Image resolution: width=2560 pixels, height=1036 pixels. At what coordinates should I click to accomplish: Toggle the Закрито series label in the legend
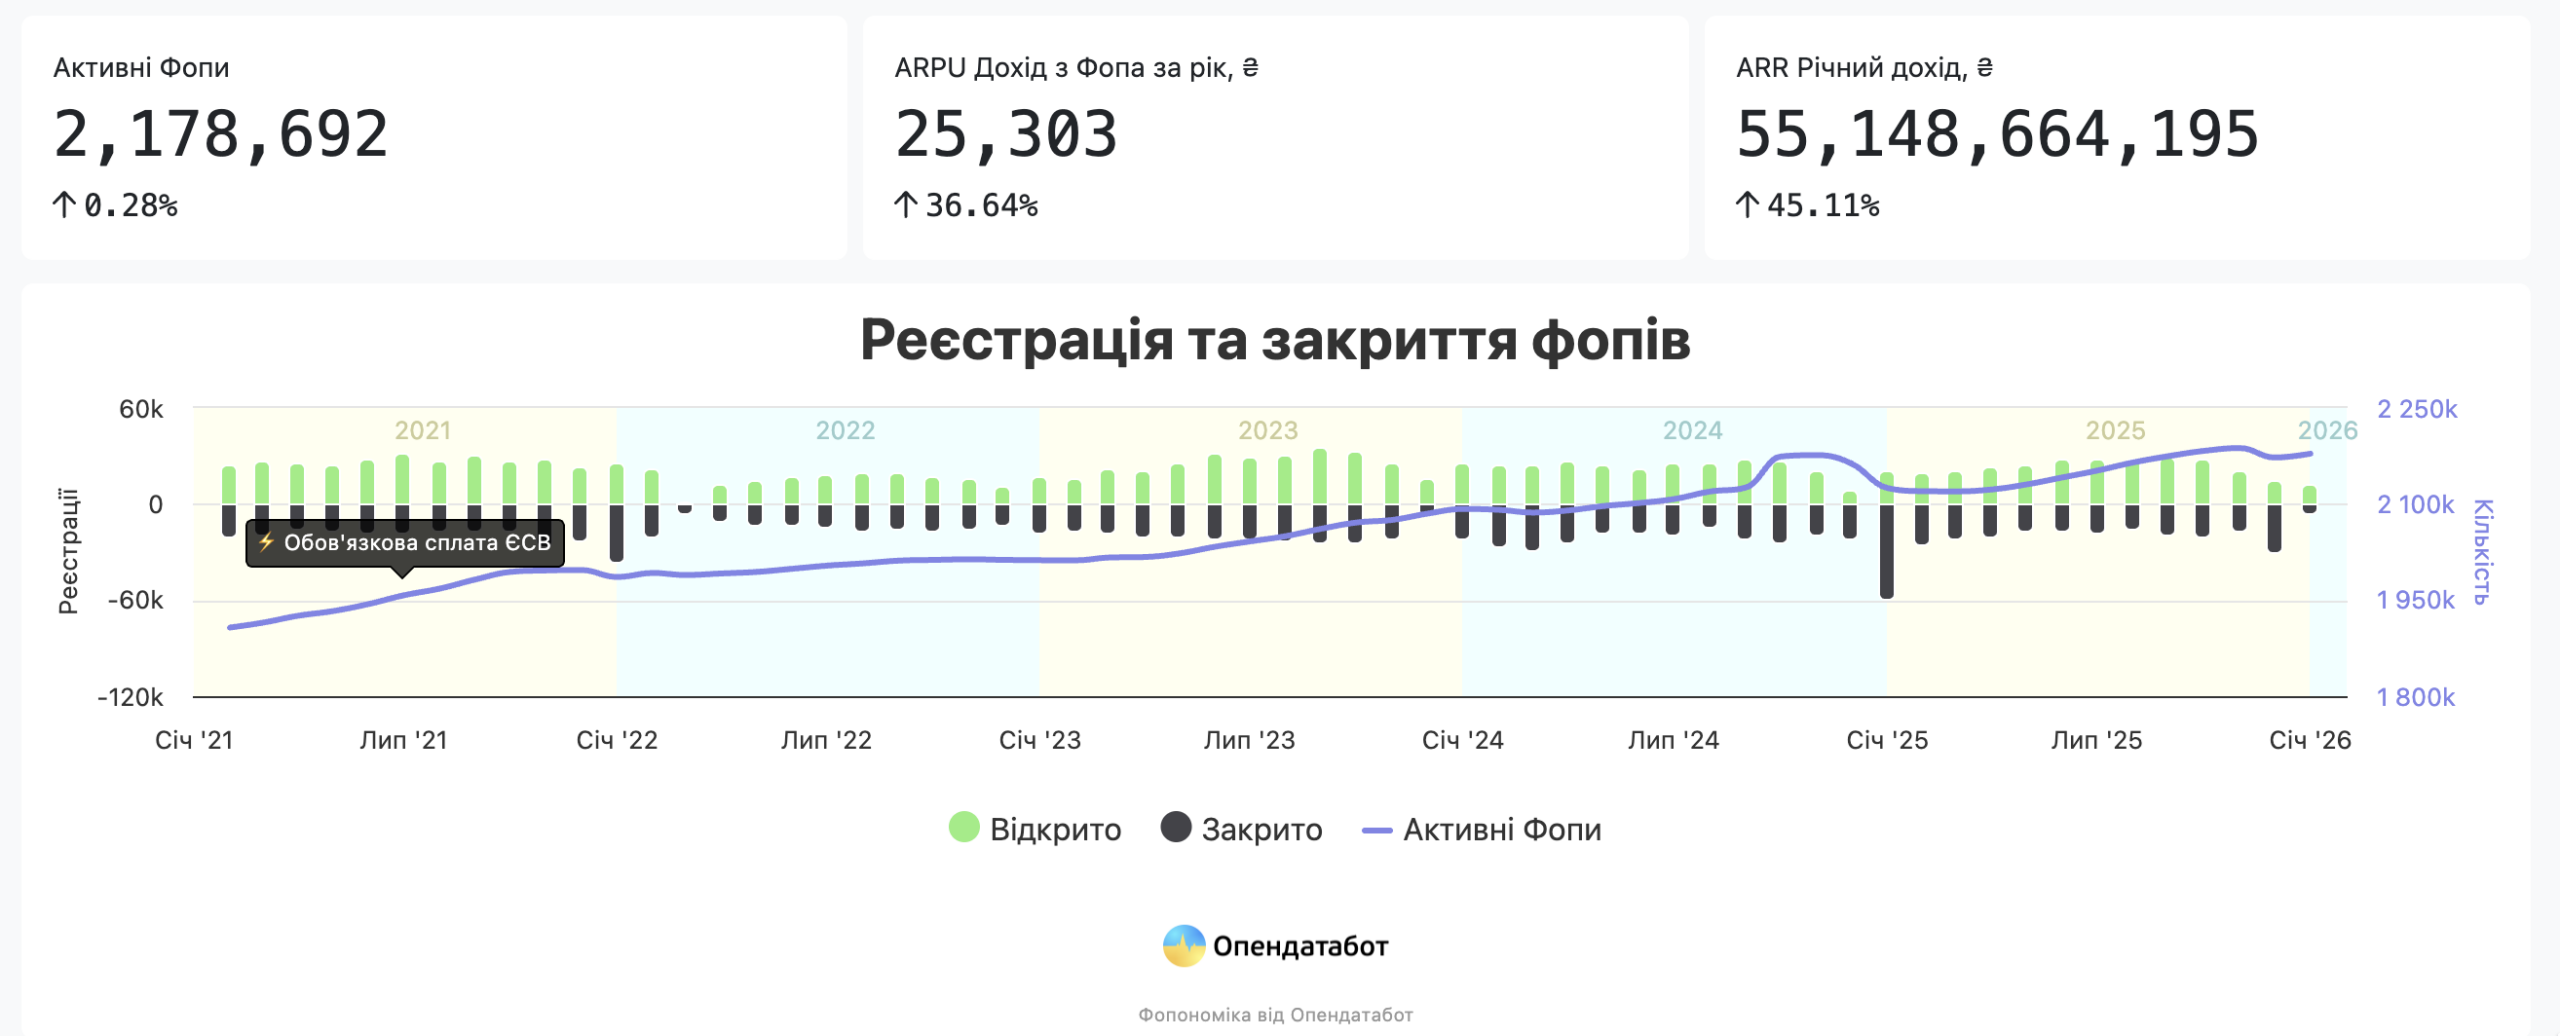[x=1261, y=830]
